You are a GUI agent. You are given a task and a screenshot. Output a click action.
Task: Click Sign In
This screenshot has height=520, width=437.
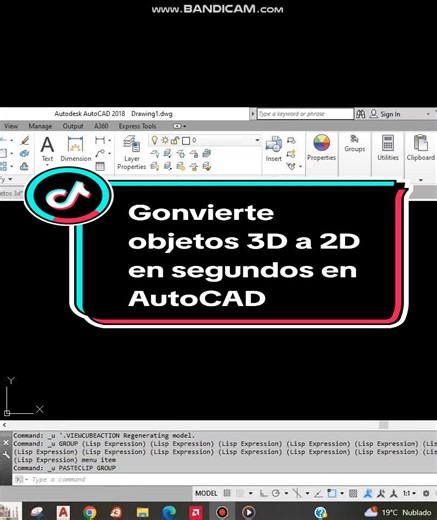(x=390, y=114)
